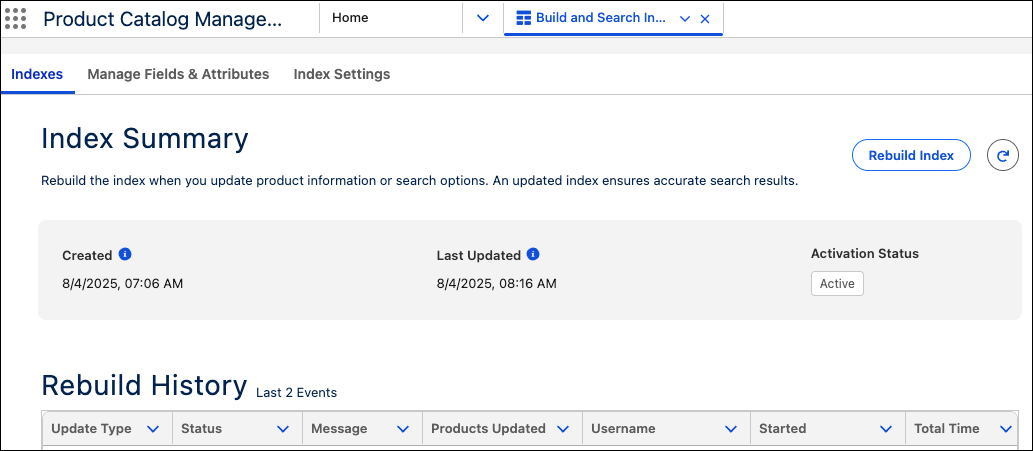Open Products Updated column menu chevron

coord(563,429)
